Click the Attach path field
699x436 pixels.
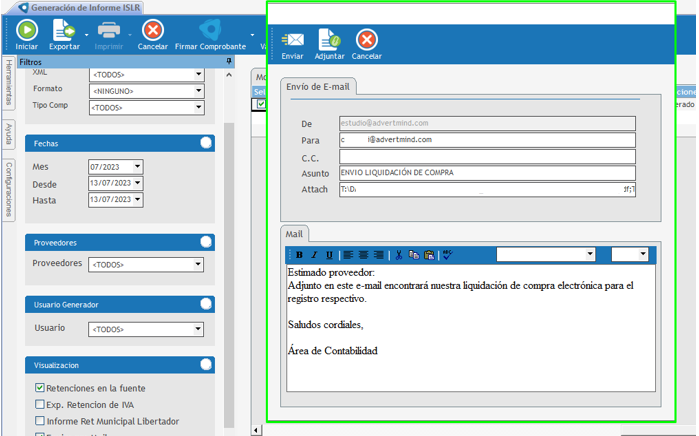tap(487, 189)
